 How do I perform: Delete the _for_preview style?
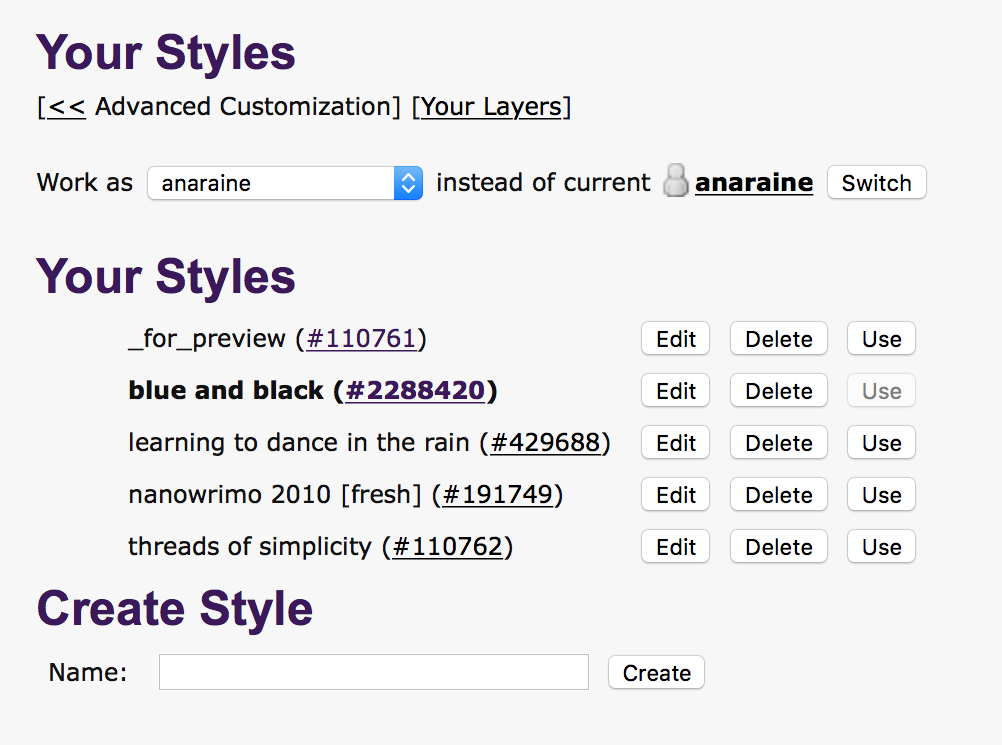point(778,339)
